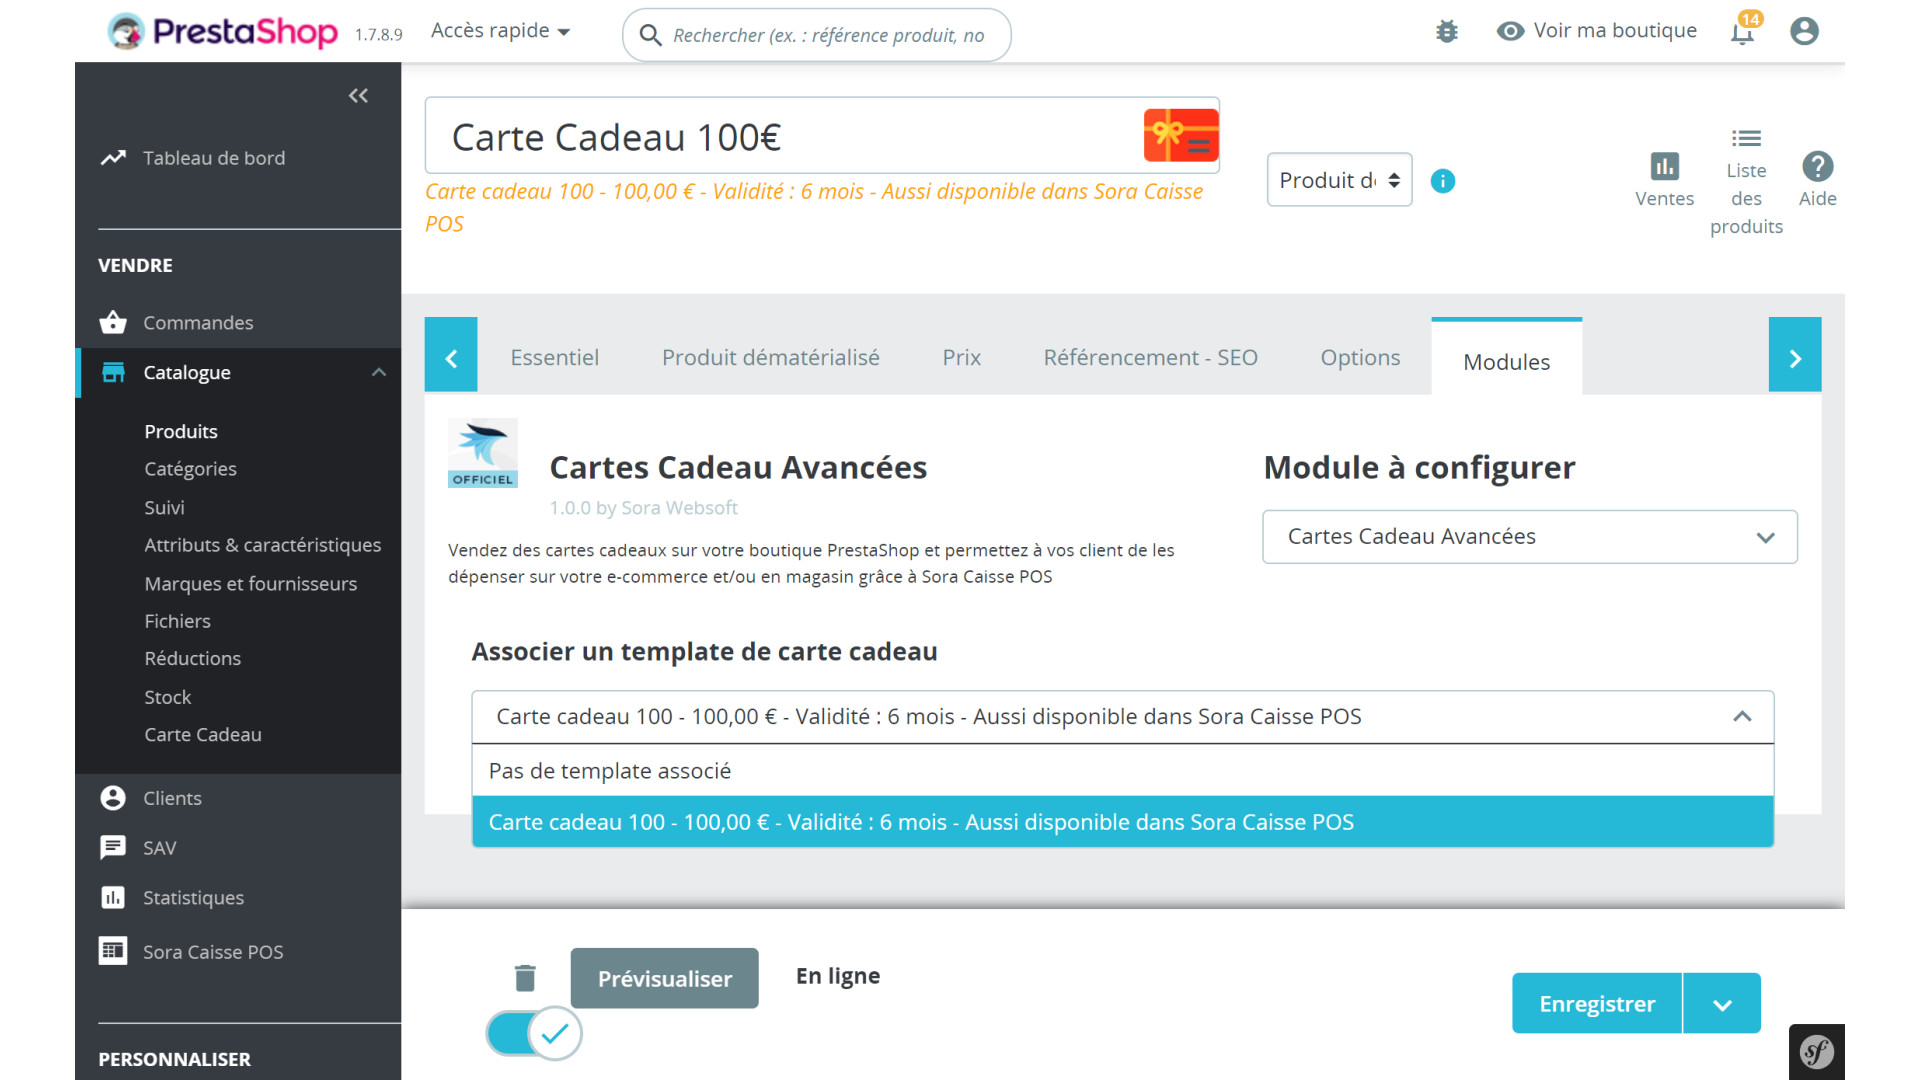
Task: Collapse the Catalogue menu section
Action: point(379,373)
